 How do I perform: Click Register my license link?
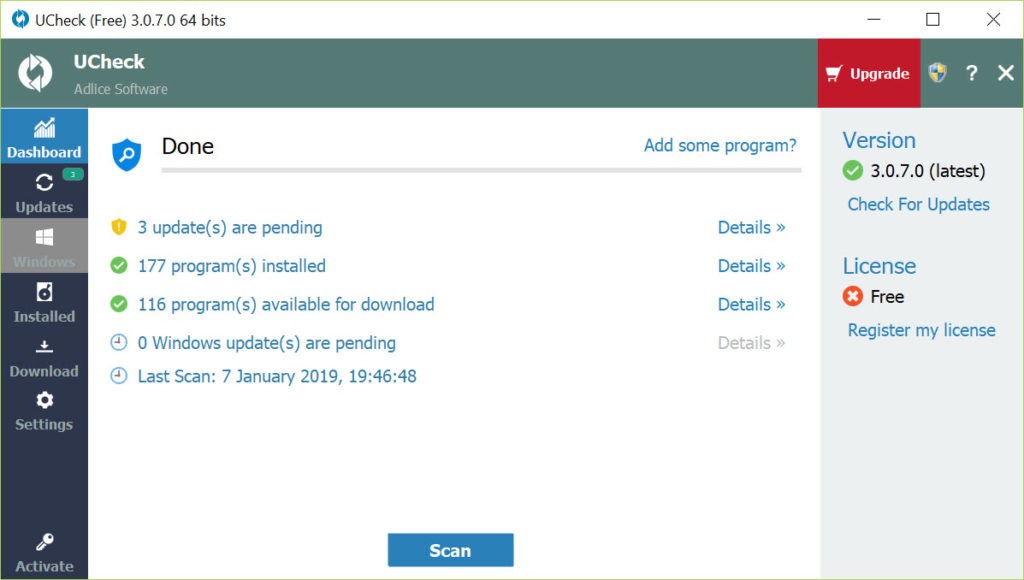pos(921,330)
